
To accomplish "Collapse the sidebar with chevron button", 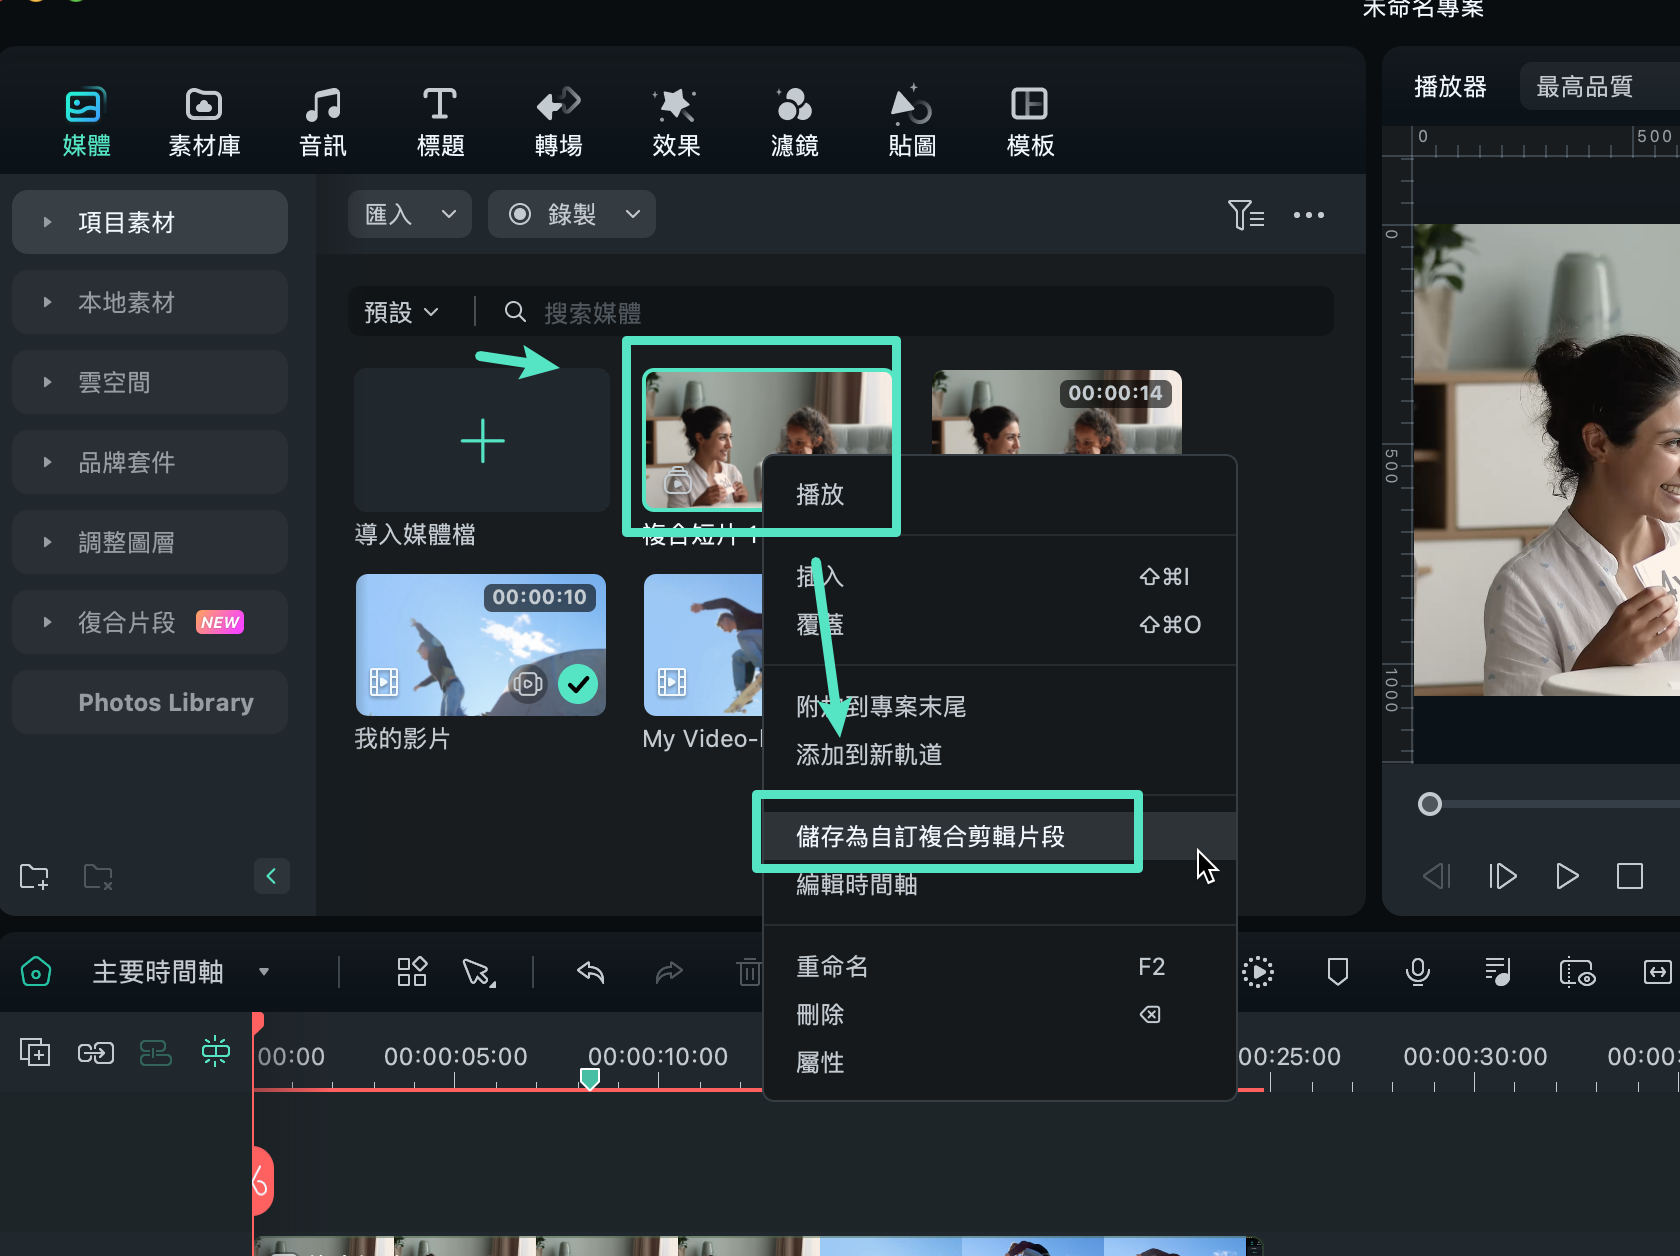I will [271, 876].
